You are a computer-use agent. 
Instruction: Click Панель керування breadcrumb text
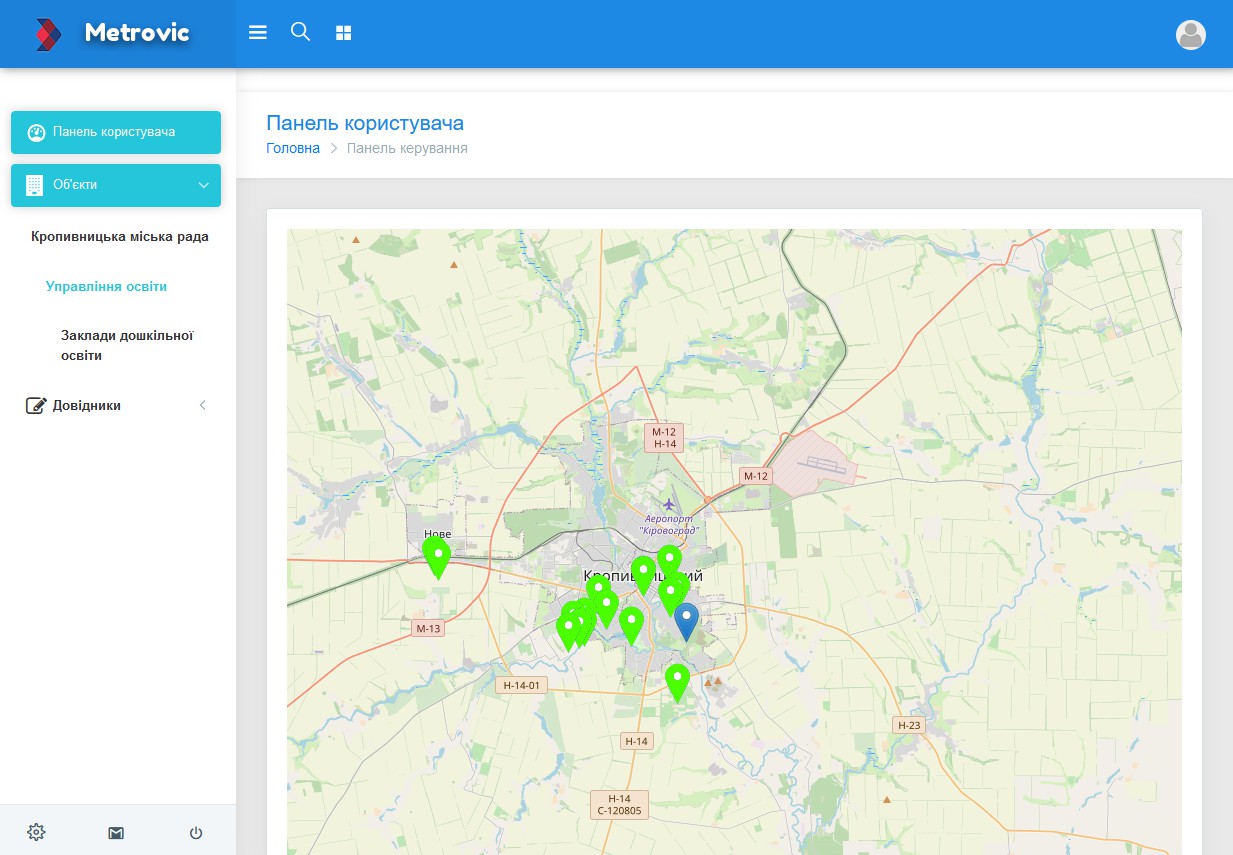click(x=407, y=148)
